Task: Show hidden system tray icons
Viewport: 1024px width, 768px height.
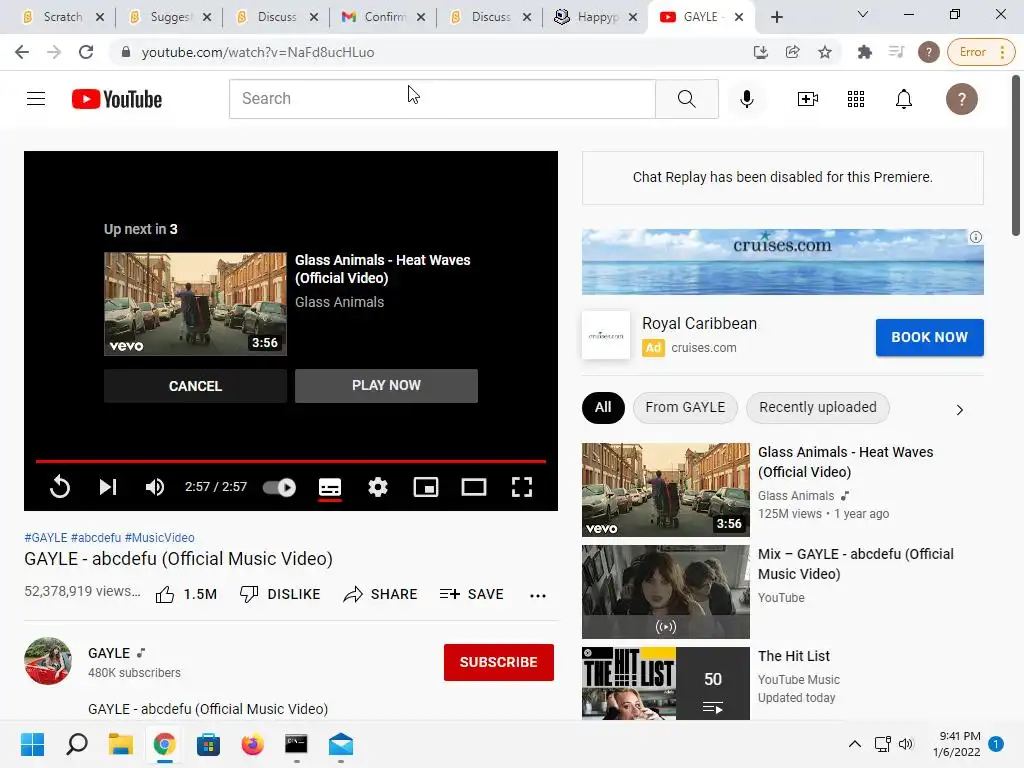Action: pos(854,744)
